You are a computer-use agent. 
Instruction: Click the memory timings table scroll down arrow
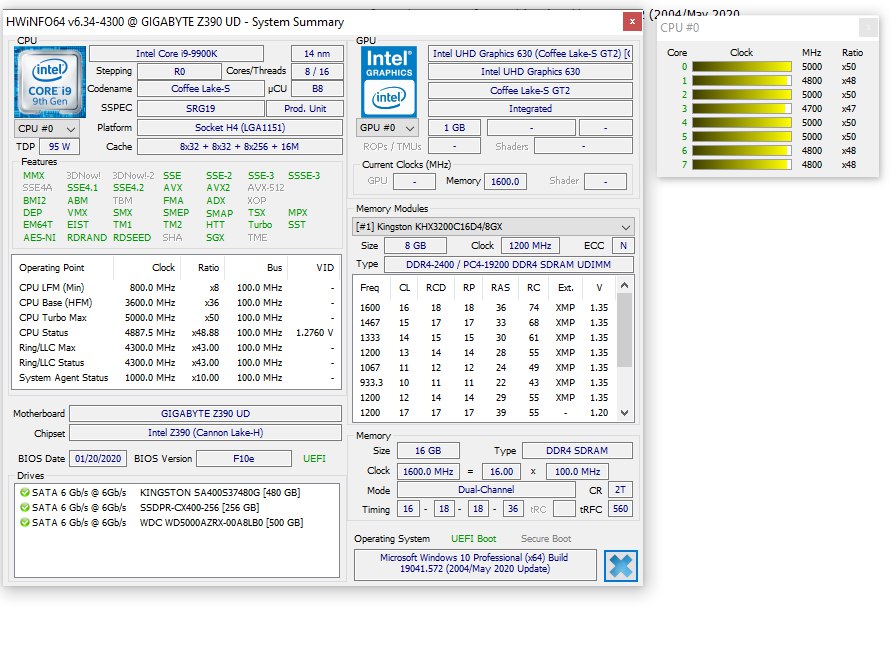(625, 412)
